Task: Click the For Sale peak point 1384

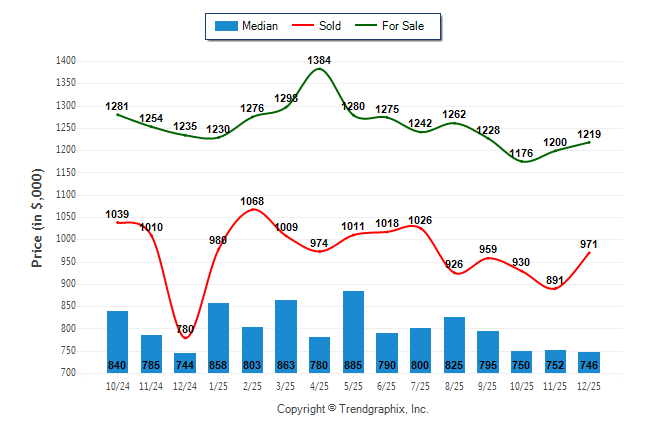Action: 320,68
